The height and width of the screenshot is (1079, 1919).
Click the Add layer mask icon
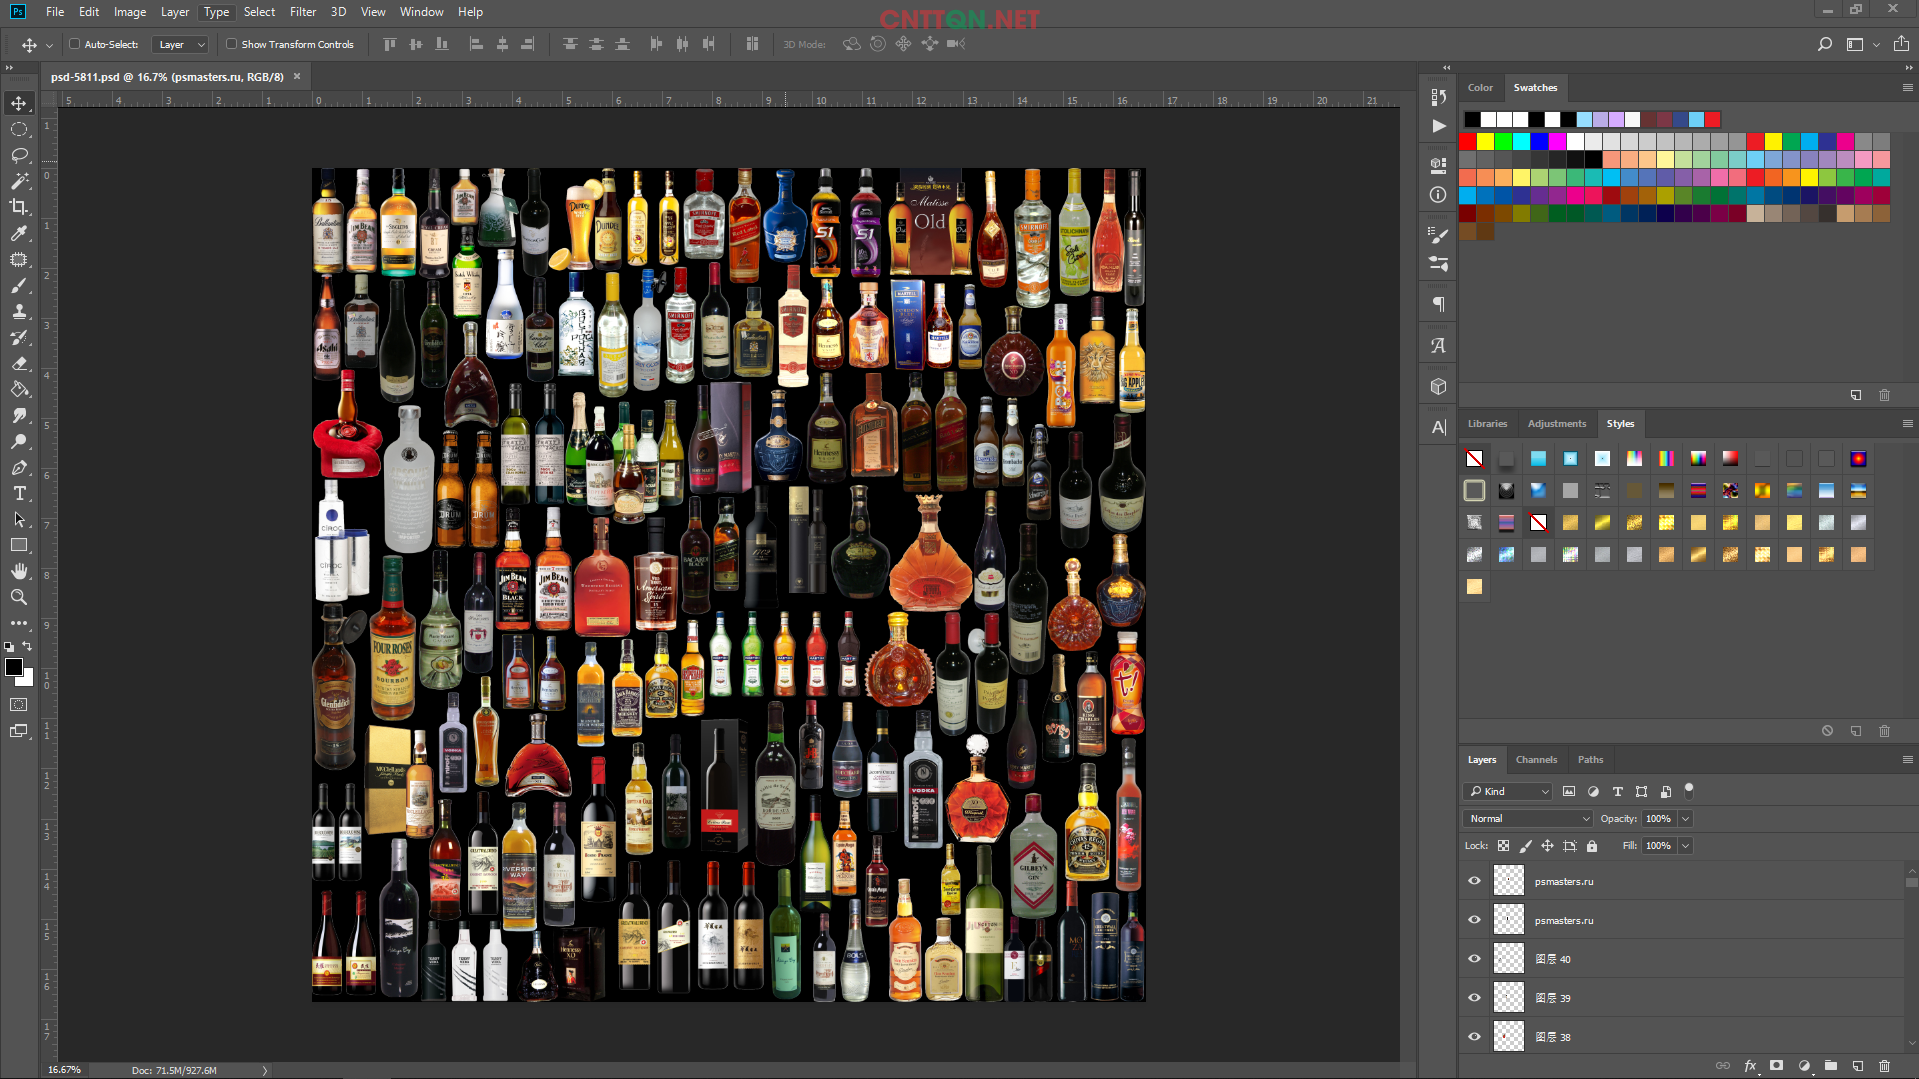[x=1777, y=1066]
